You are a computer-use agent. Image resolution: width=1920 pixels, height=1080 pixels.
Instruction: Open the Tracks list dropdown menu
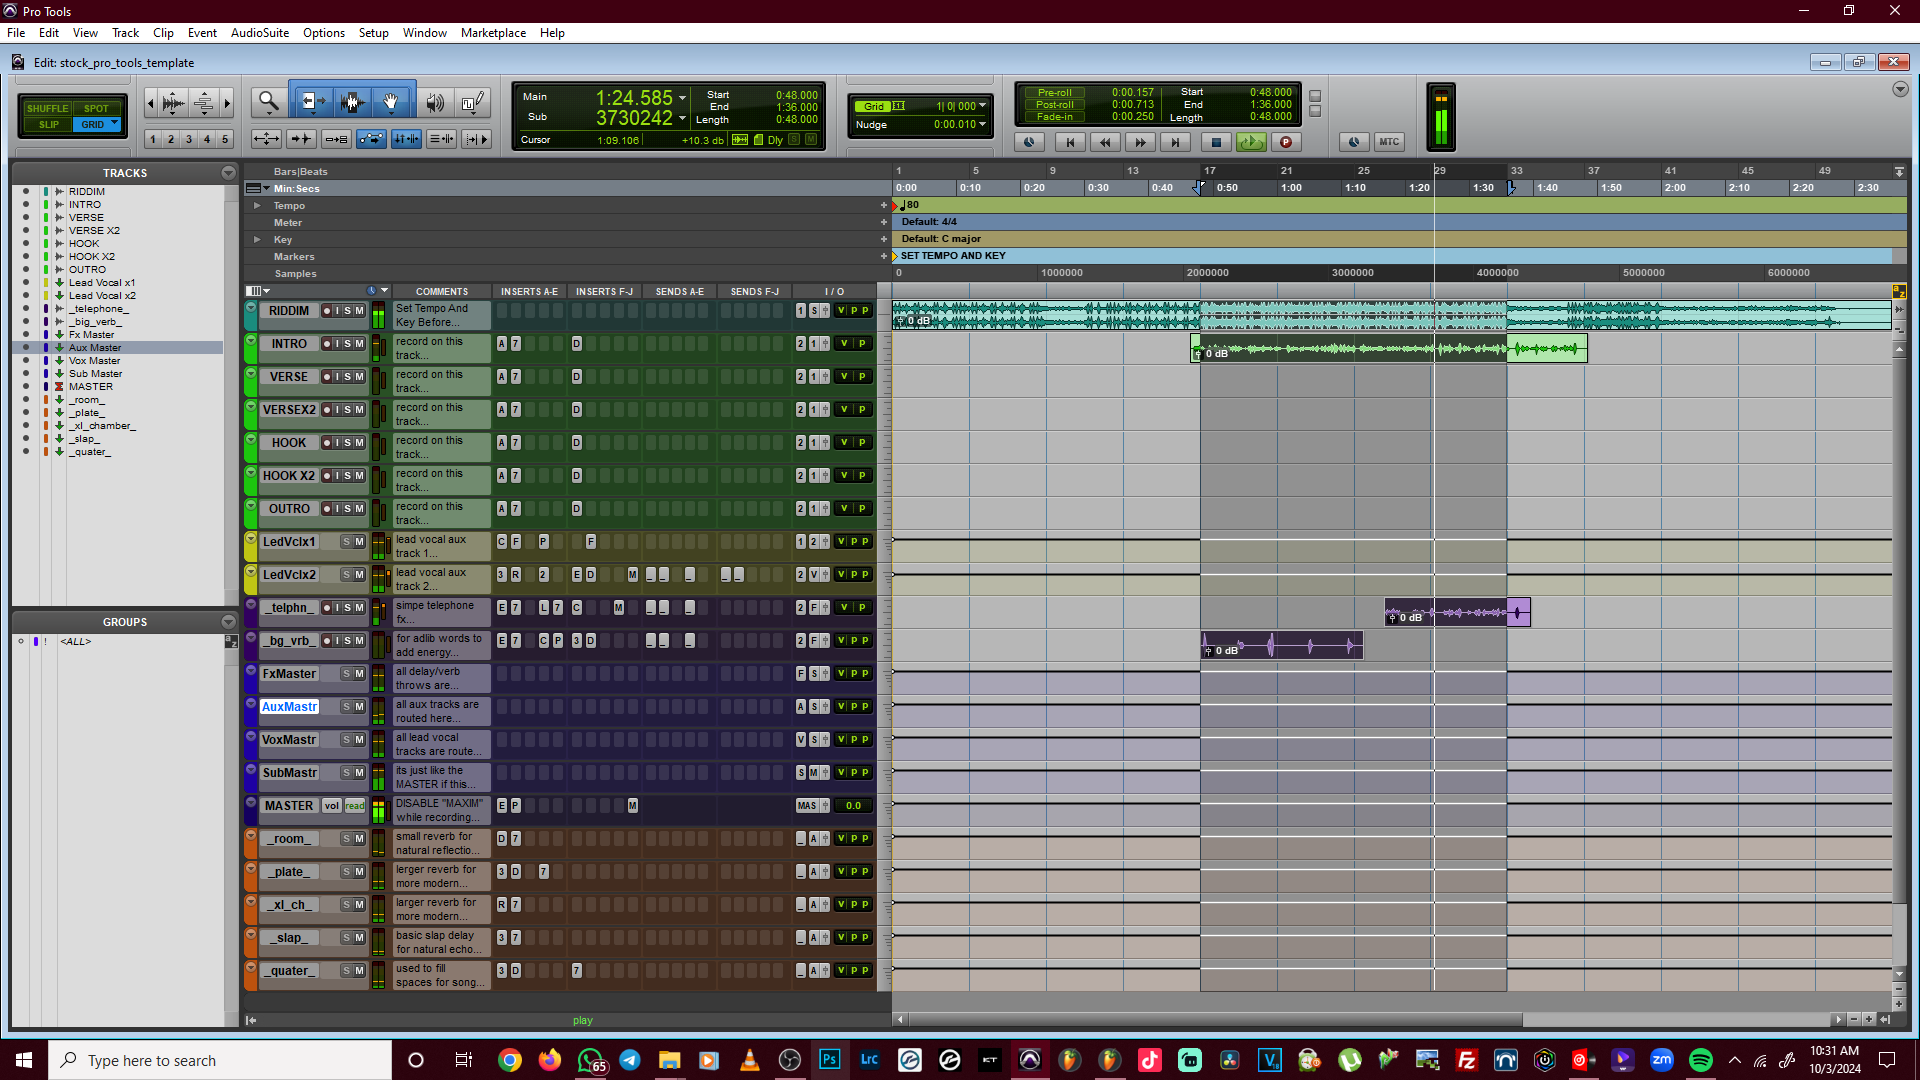coord(228,173)
